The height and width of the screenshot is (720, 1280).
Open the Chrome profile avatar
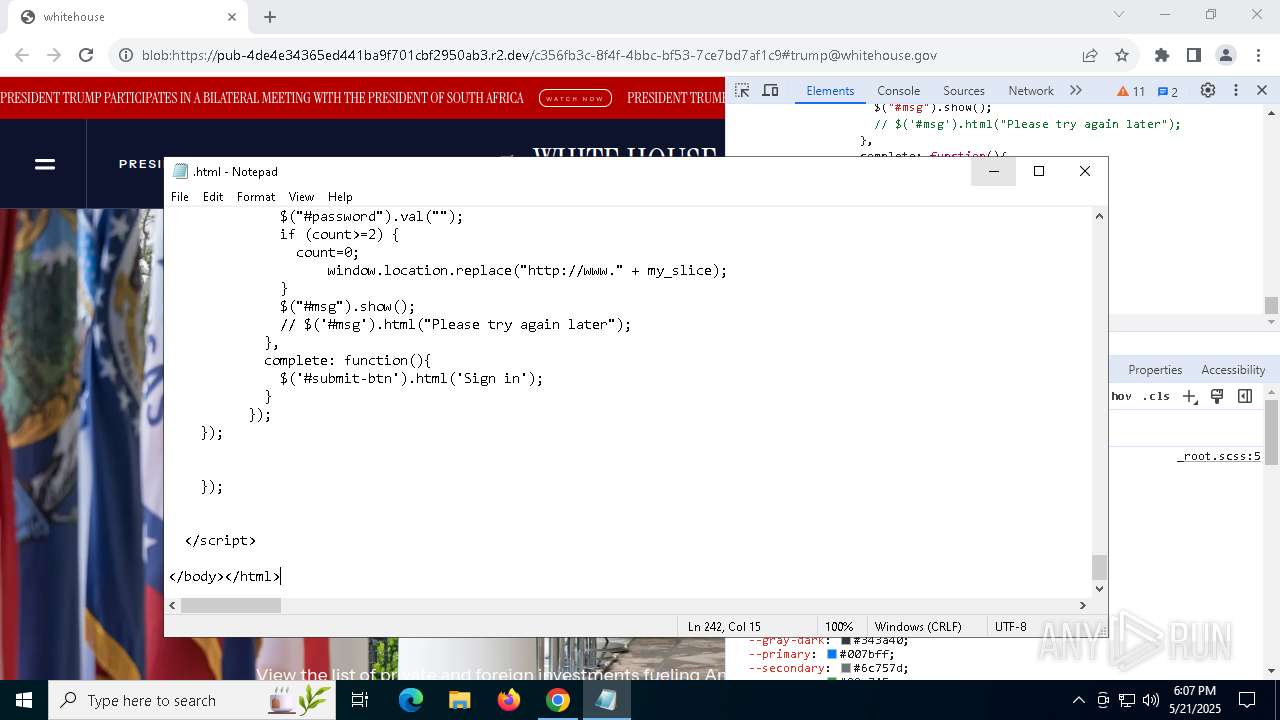(x=1226, y=55)
